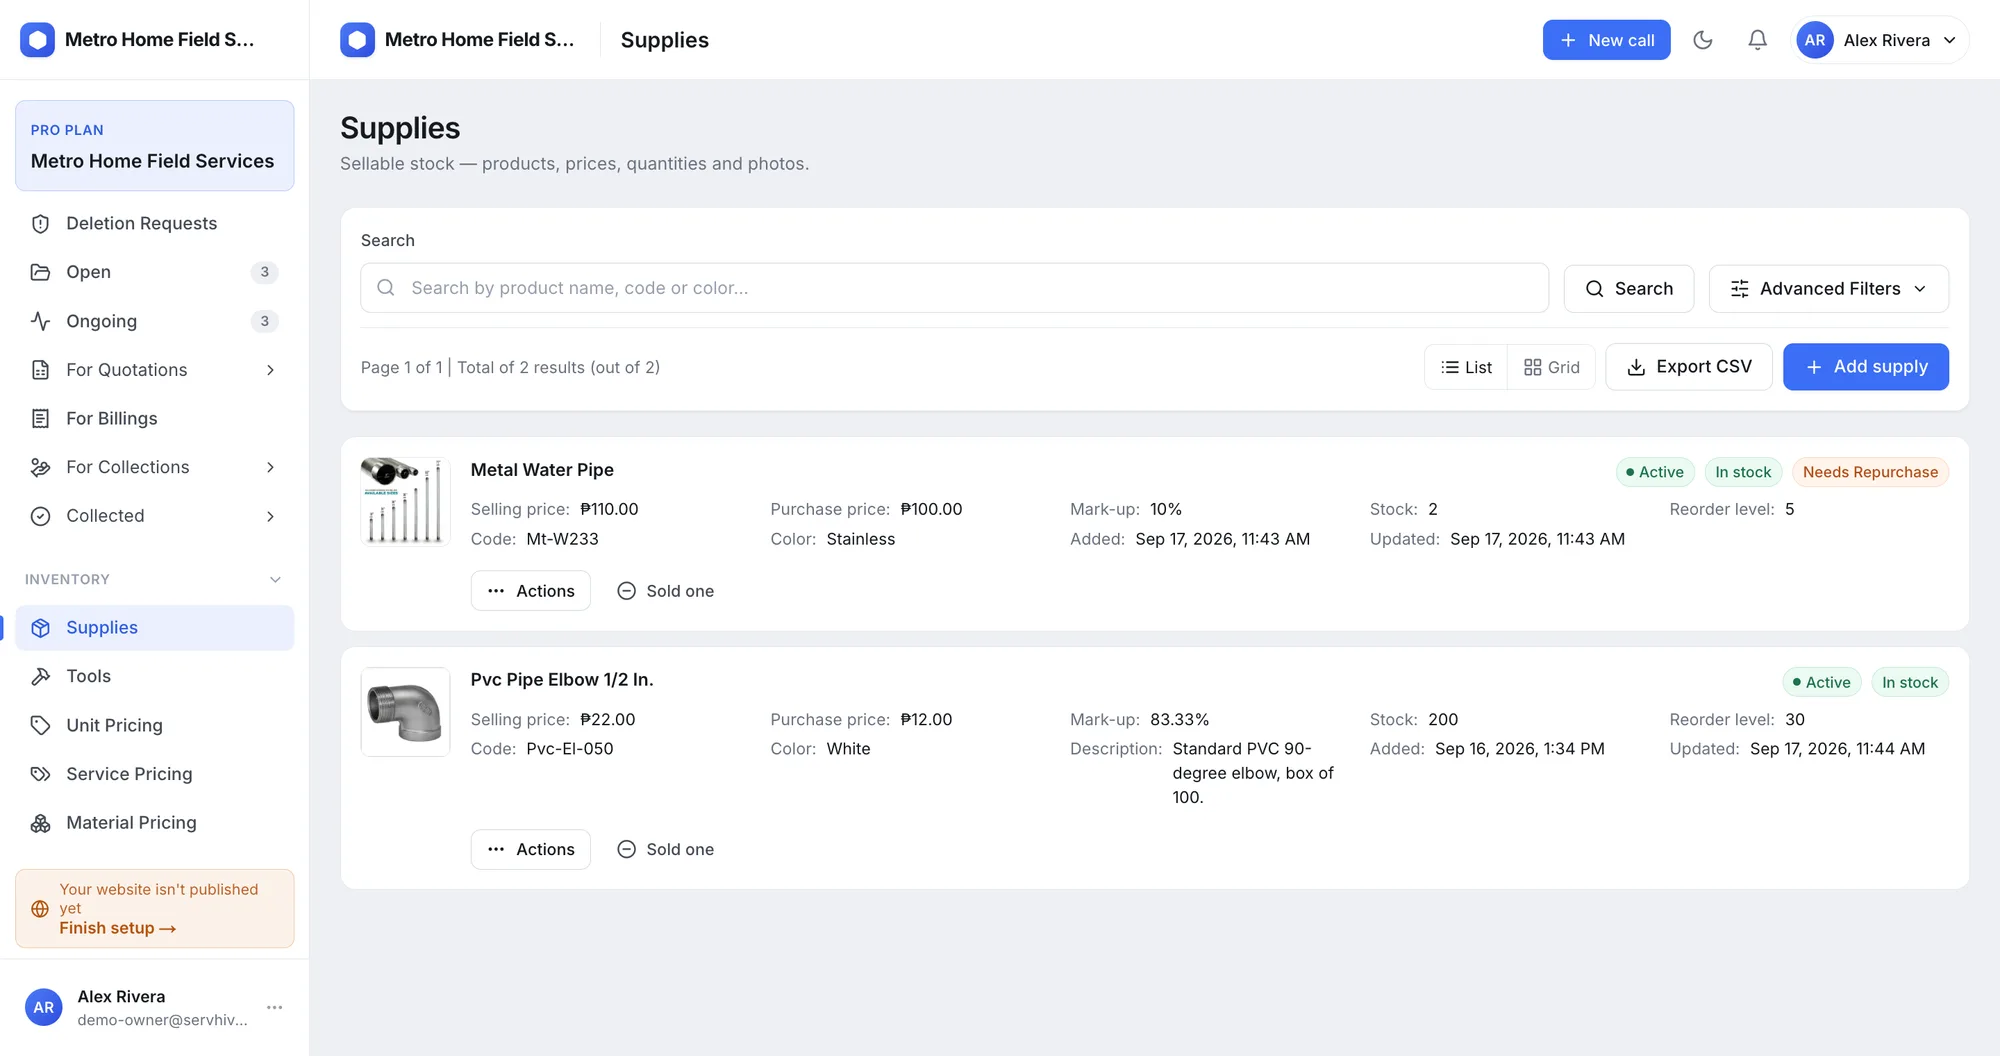
Task: Click the AR avatar in top bar
Action: click(x=1814, y=40)
